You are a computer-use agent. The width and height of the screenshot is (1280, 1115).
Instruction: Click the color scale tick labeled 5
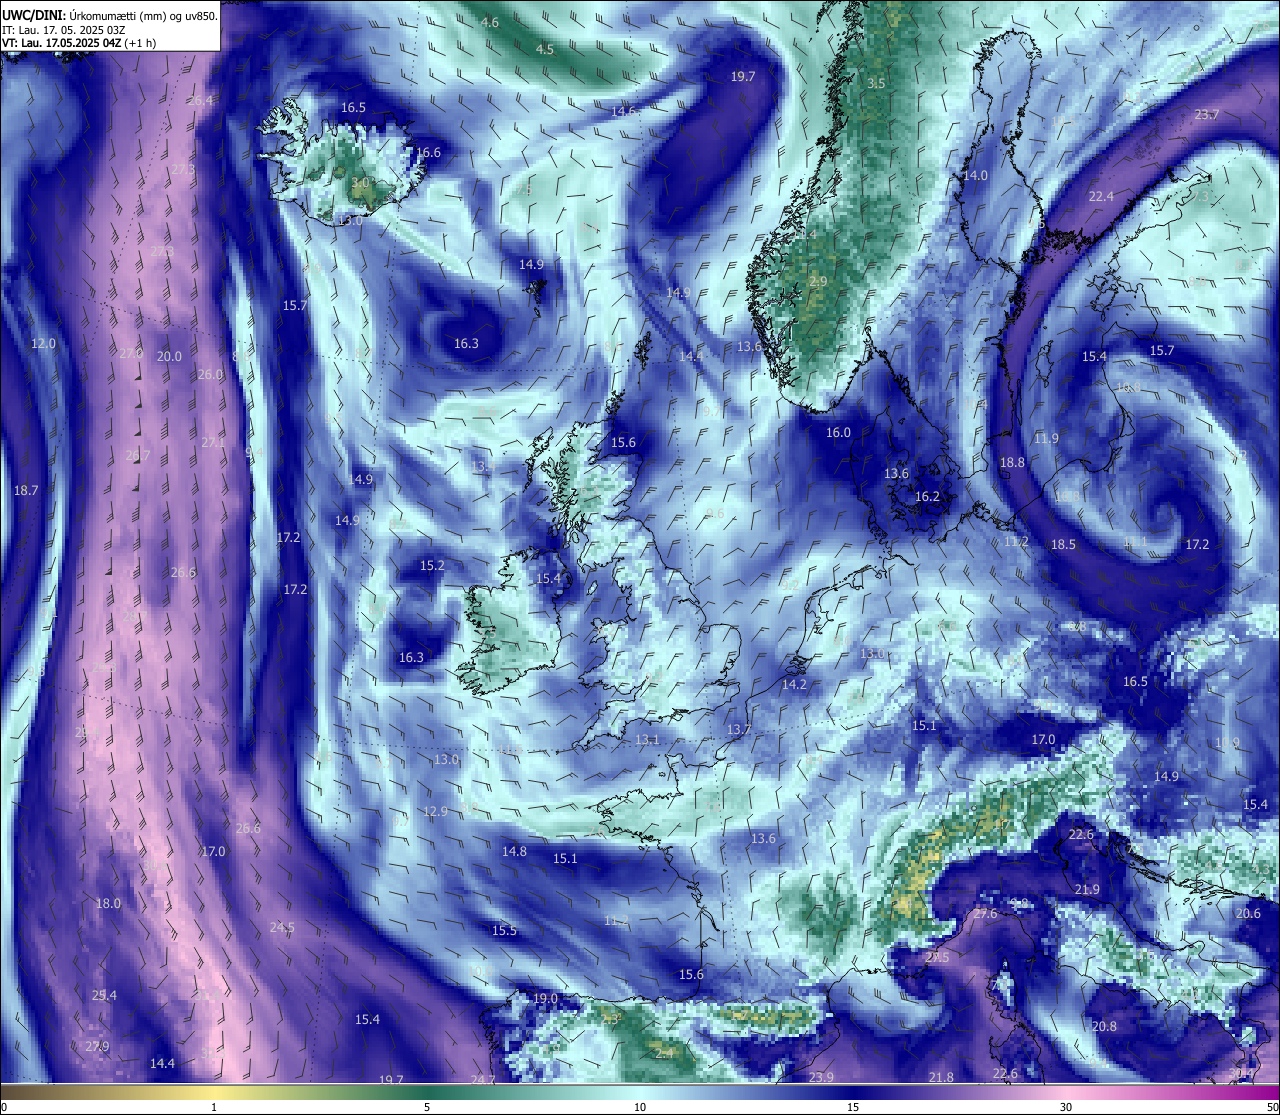click(x=427, y=1107)
